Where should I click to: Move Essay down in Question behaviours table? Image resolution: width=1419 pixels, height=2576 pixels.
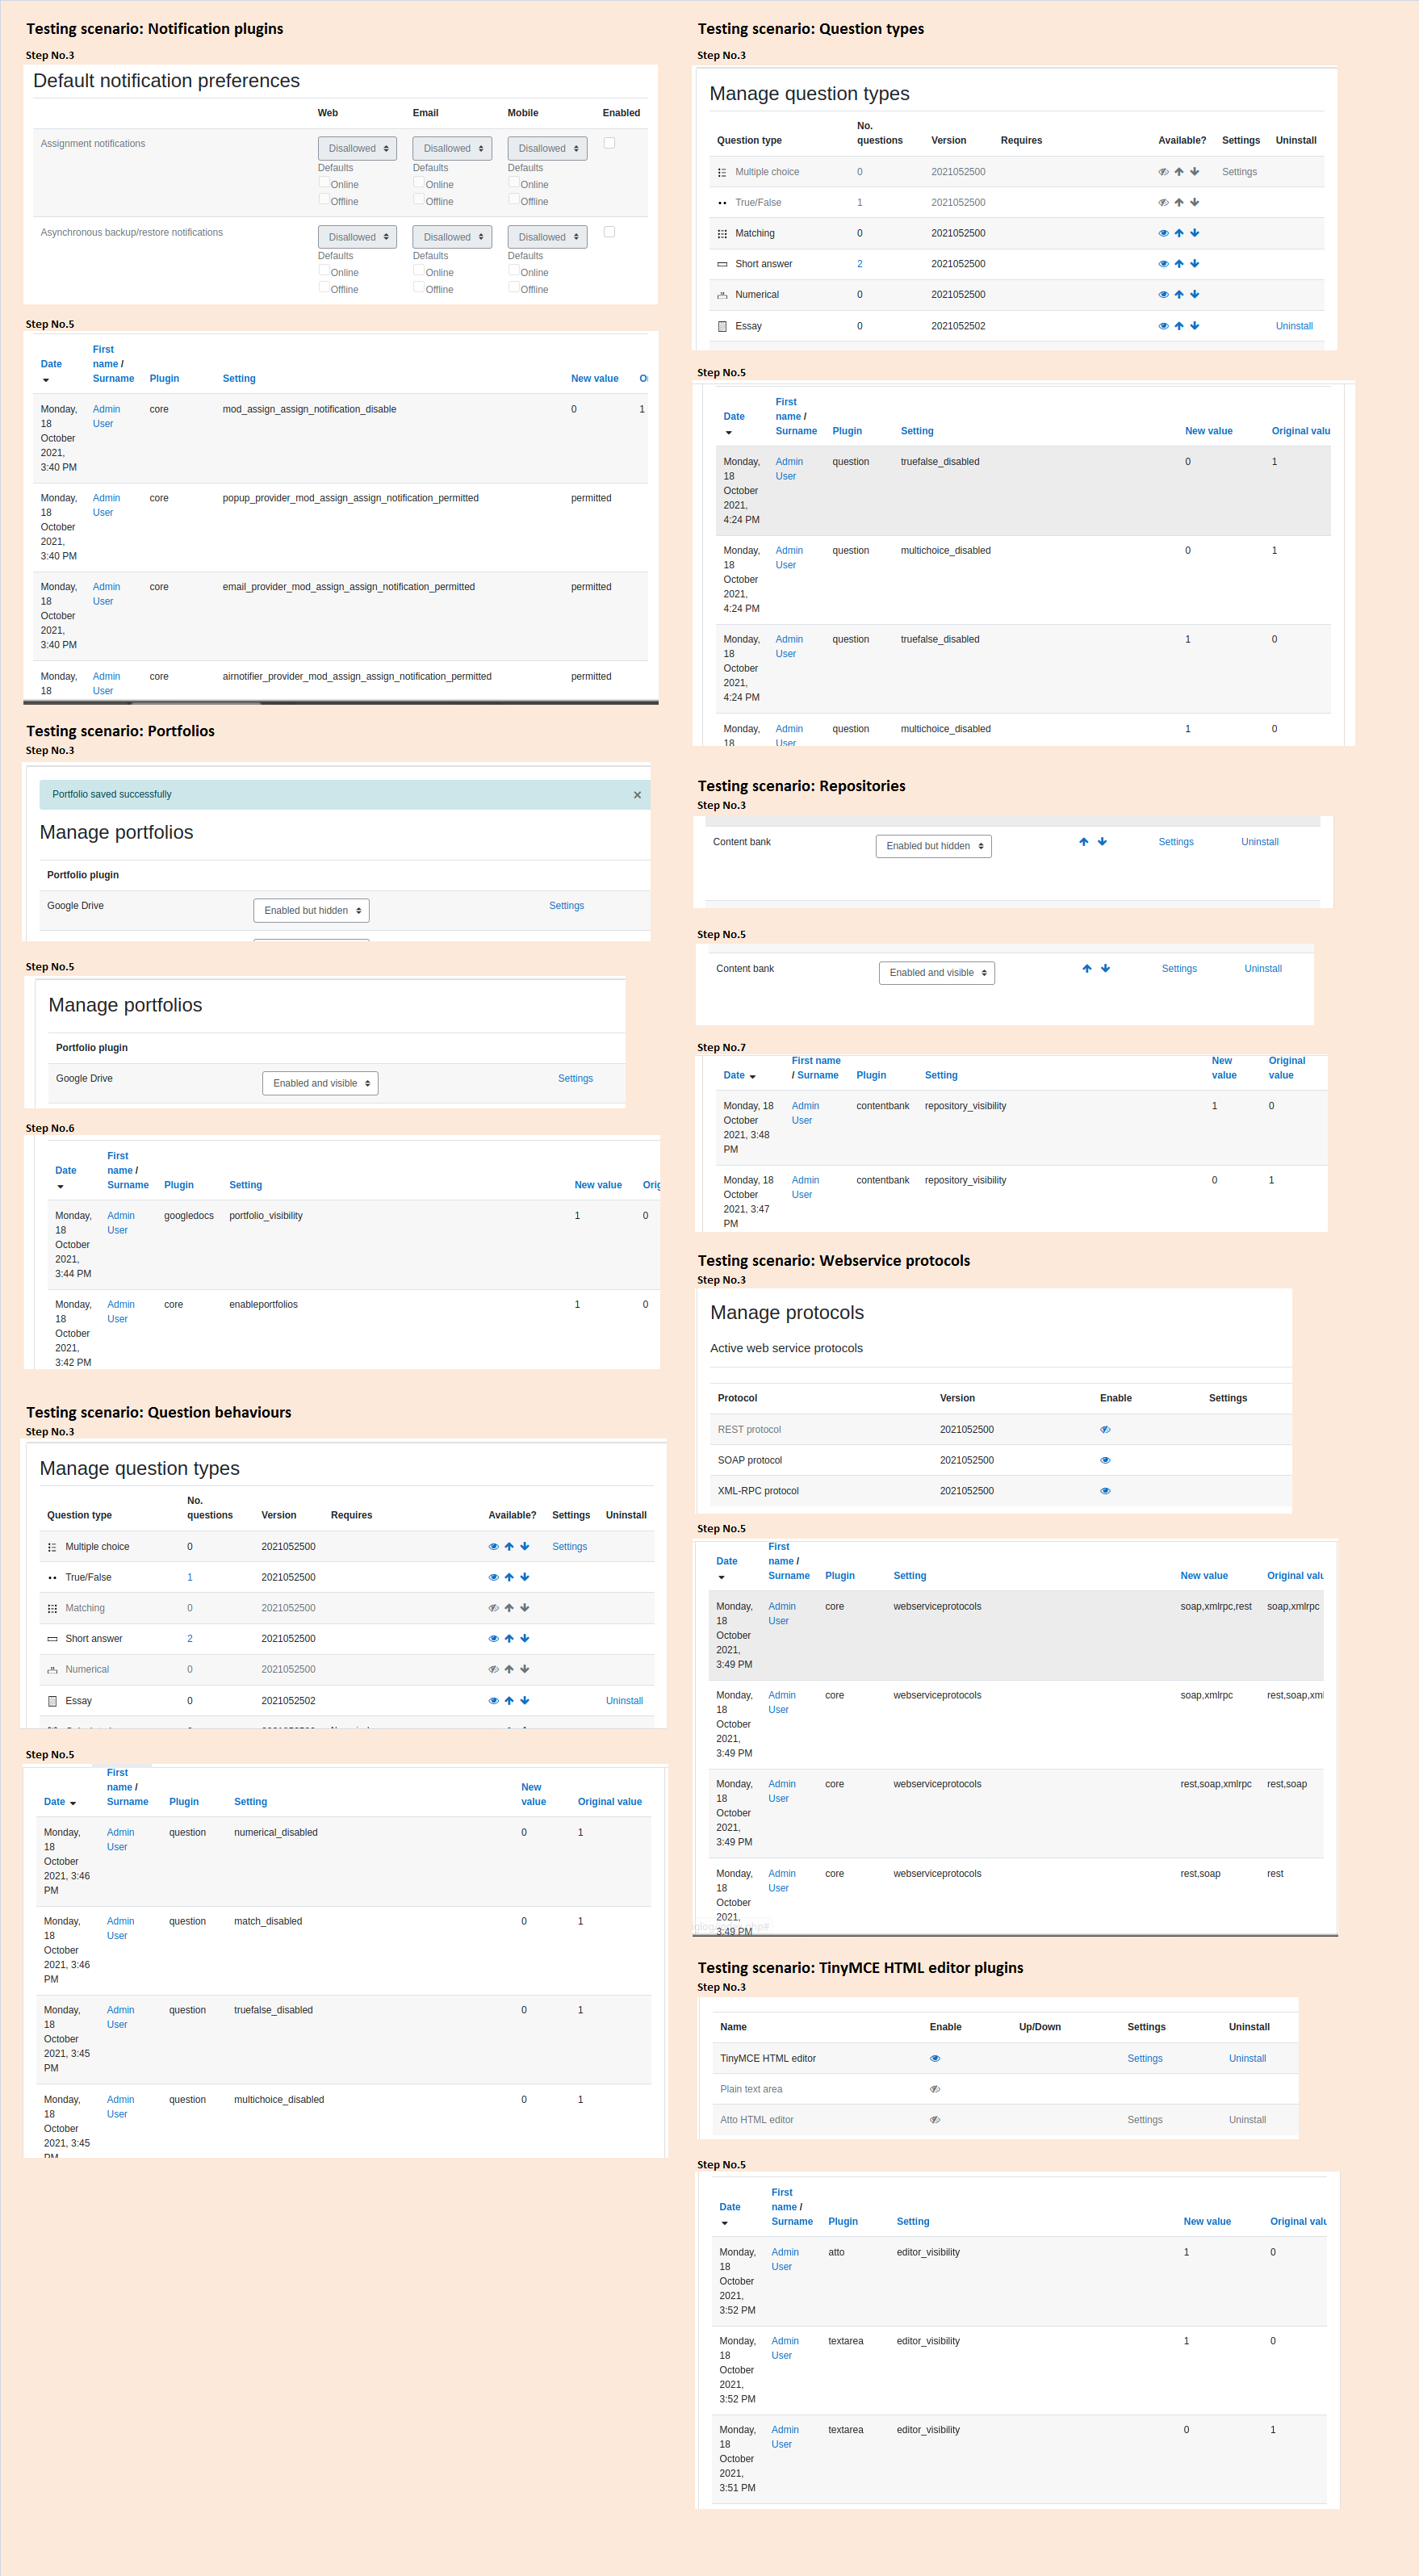click(x=525, y=1701)
